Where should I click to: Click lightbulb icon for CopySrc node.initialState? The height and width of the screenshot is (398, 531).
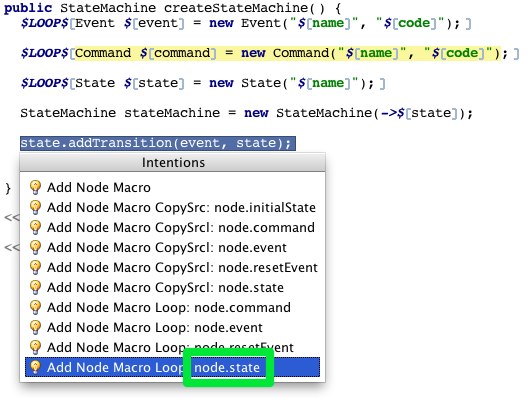(35, 207)
